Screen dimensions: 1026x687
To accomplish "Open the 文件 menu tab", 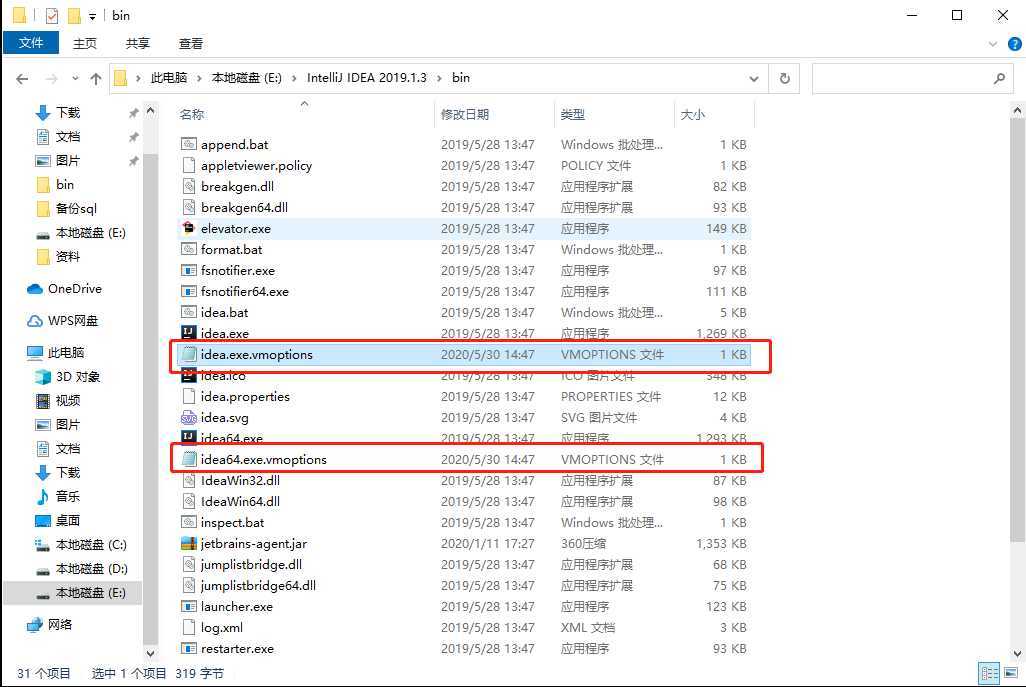I will (31, 43).
